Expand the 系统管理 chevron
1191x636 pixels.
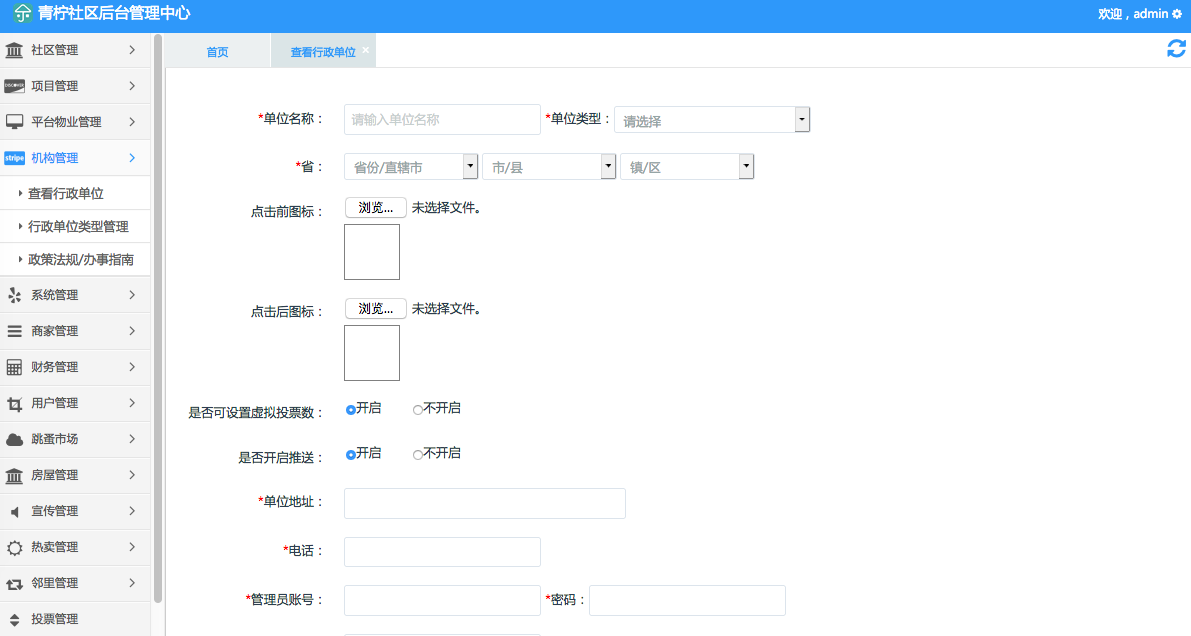tap(132, 295)
